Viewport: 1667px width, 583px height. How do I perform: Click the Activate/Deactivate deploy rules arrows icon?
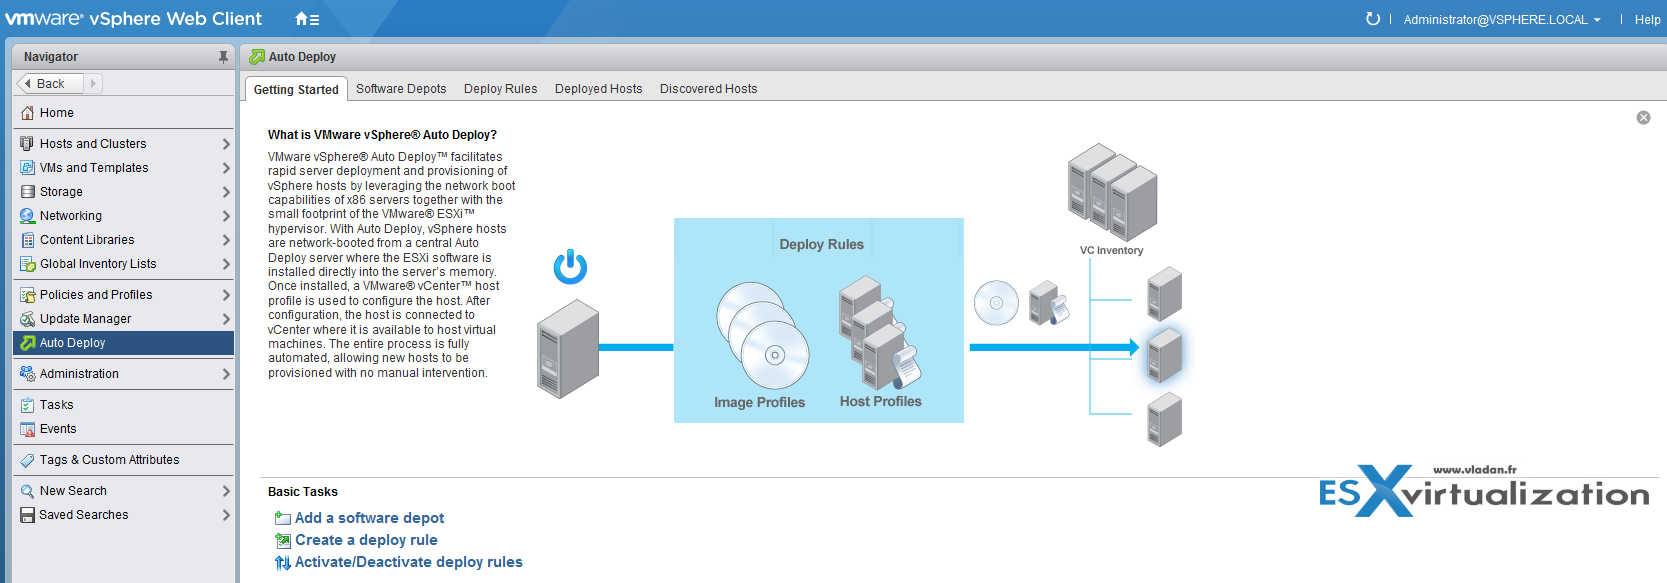(x=283, y=562)
